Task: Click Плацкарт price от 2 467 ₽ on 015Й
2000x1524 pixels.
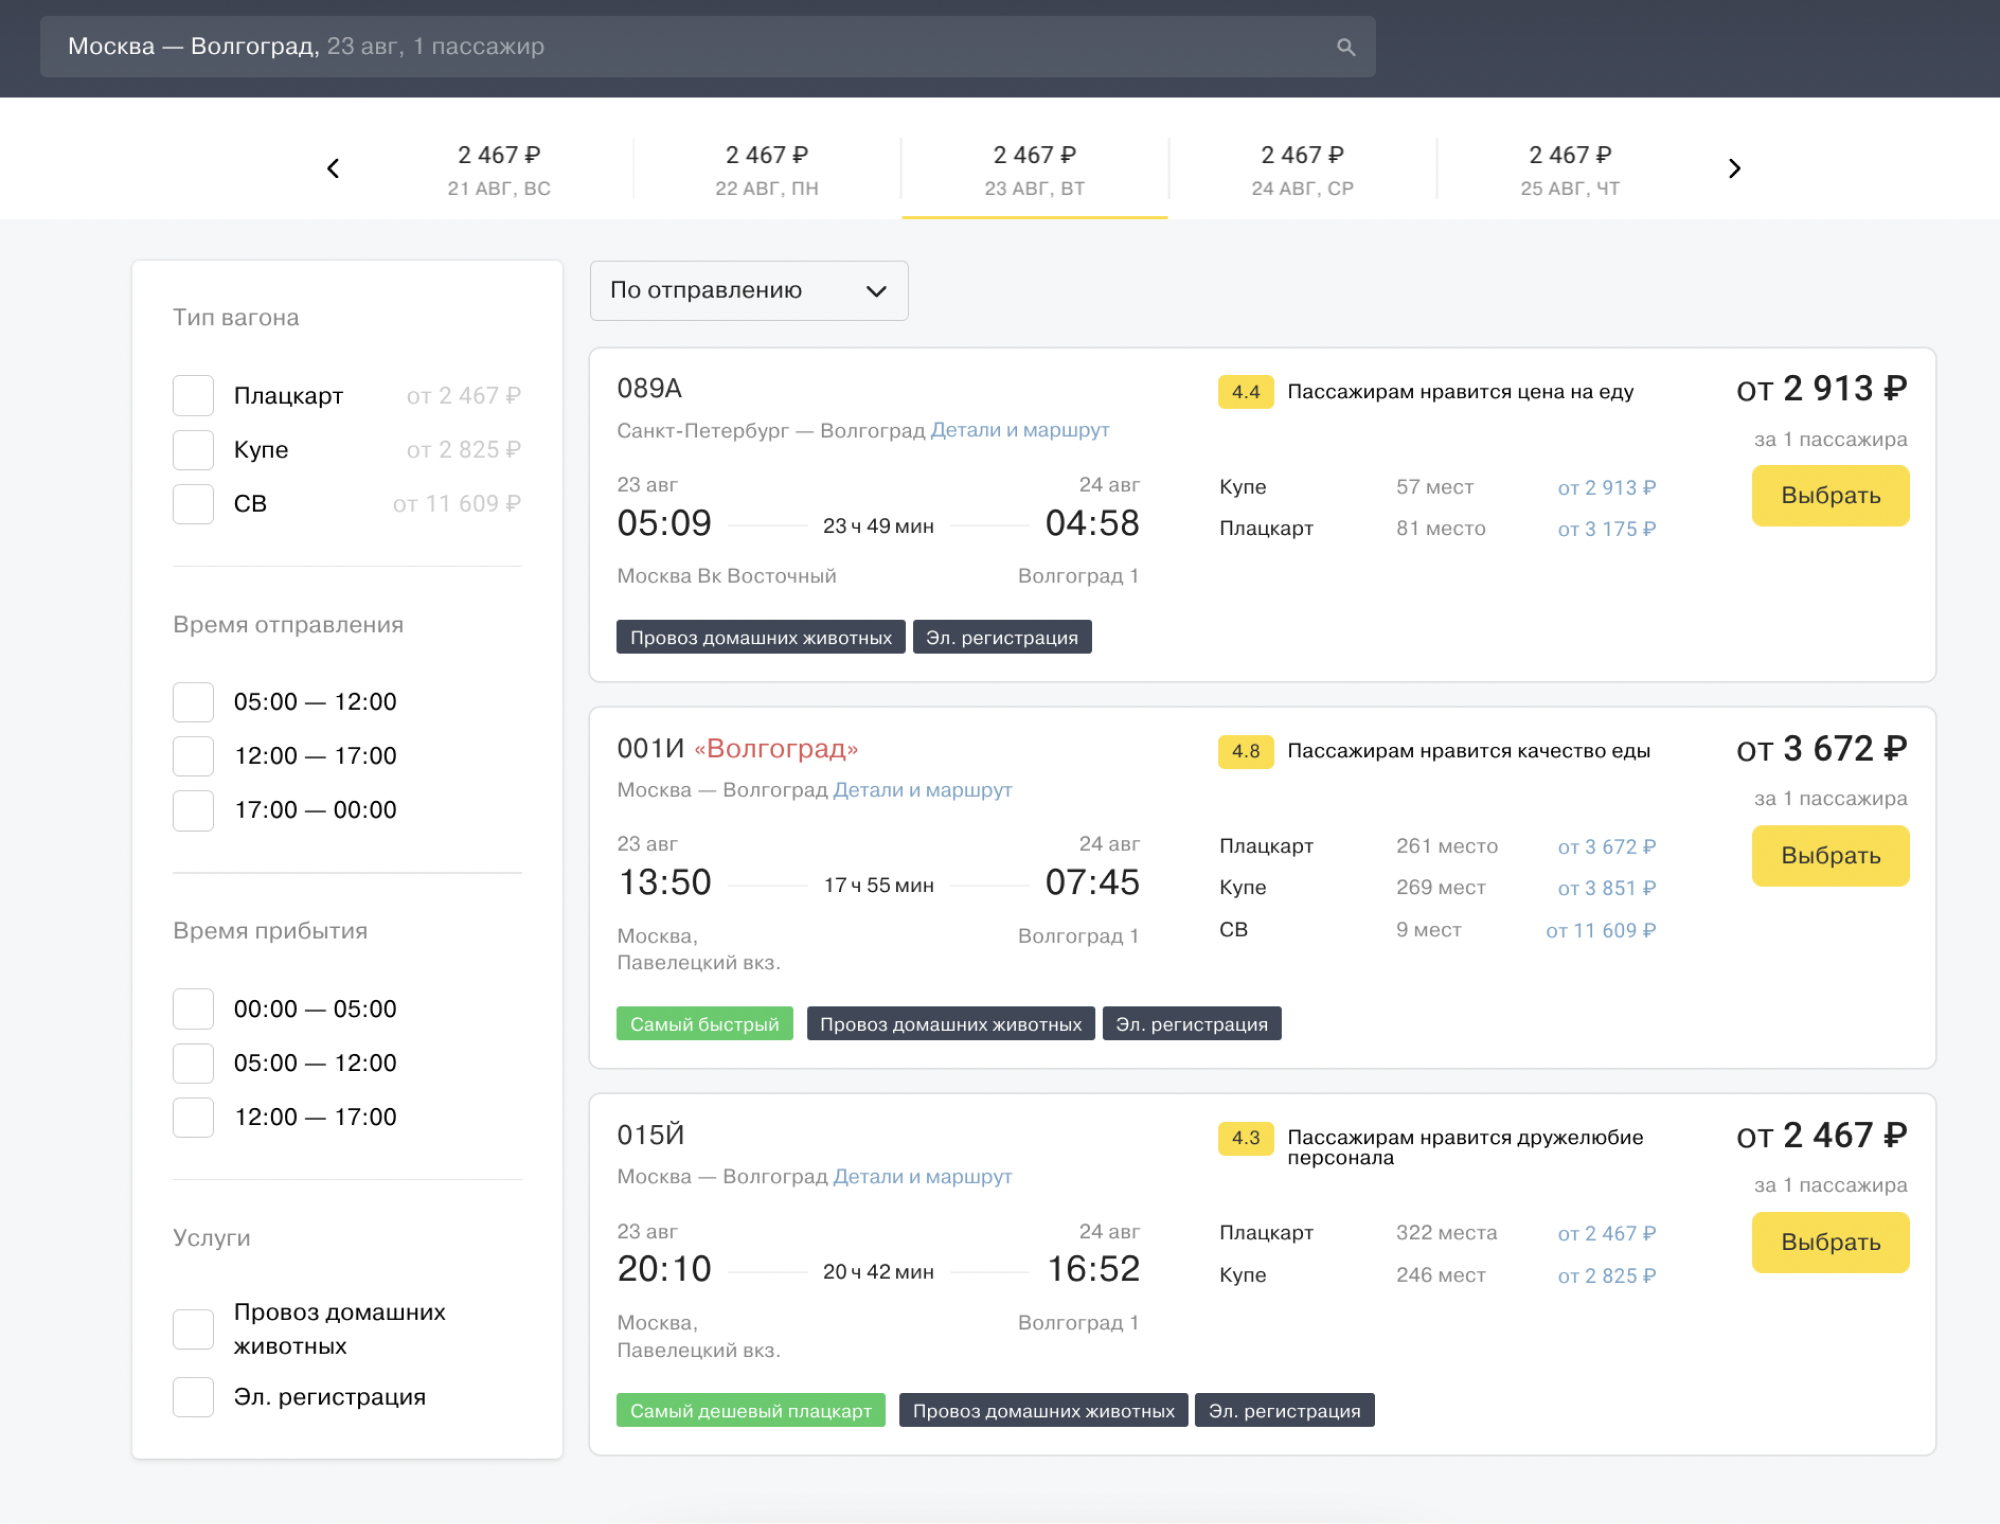Action: (x=1606, y=1234)
